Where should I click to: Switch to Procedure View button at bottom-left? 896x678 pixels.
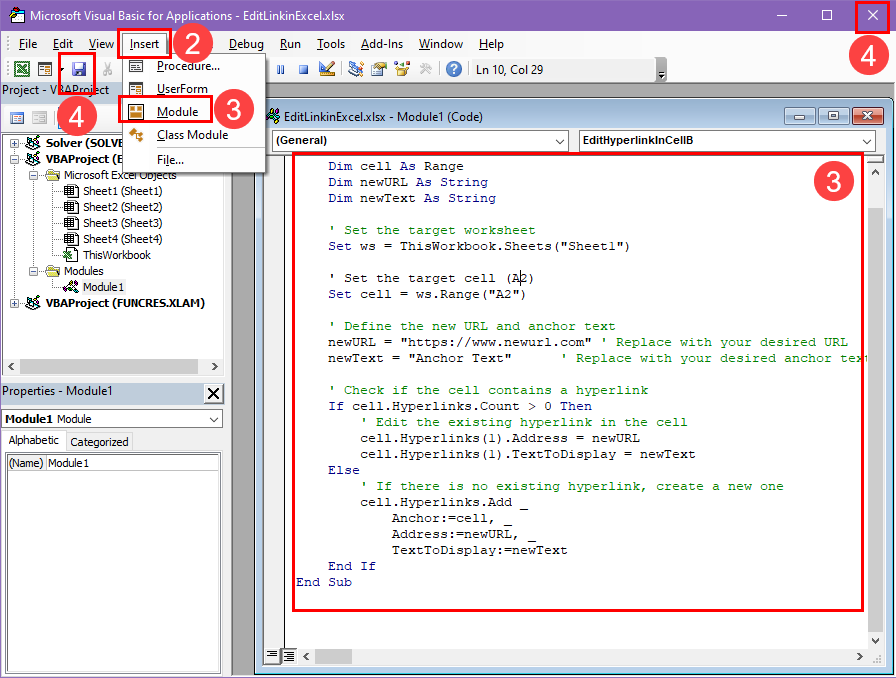pos(272,655)
